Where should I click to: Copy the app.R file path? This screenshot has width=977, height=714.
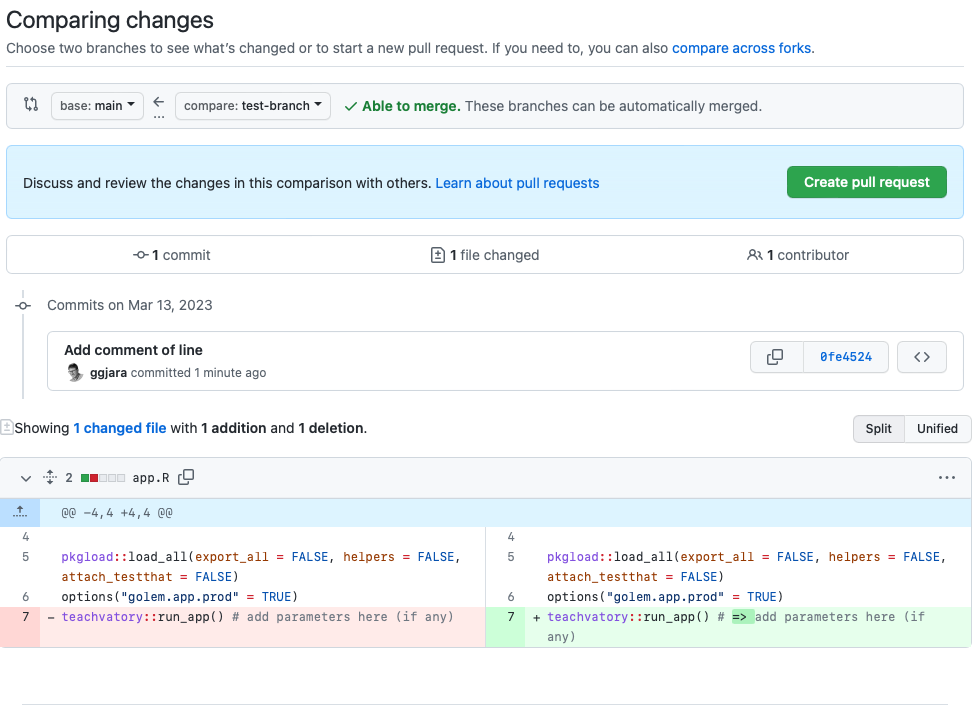186,478
